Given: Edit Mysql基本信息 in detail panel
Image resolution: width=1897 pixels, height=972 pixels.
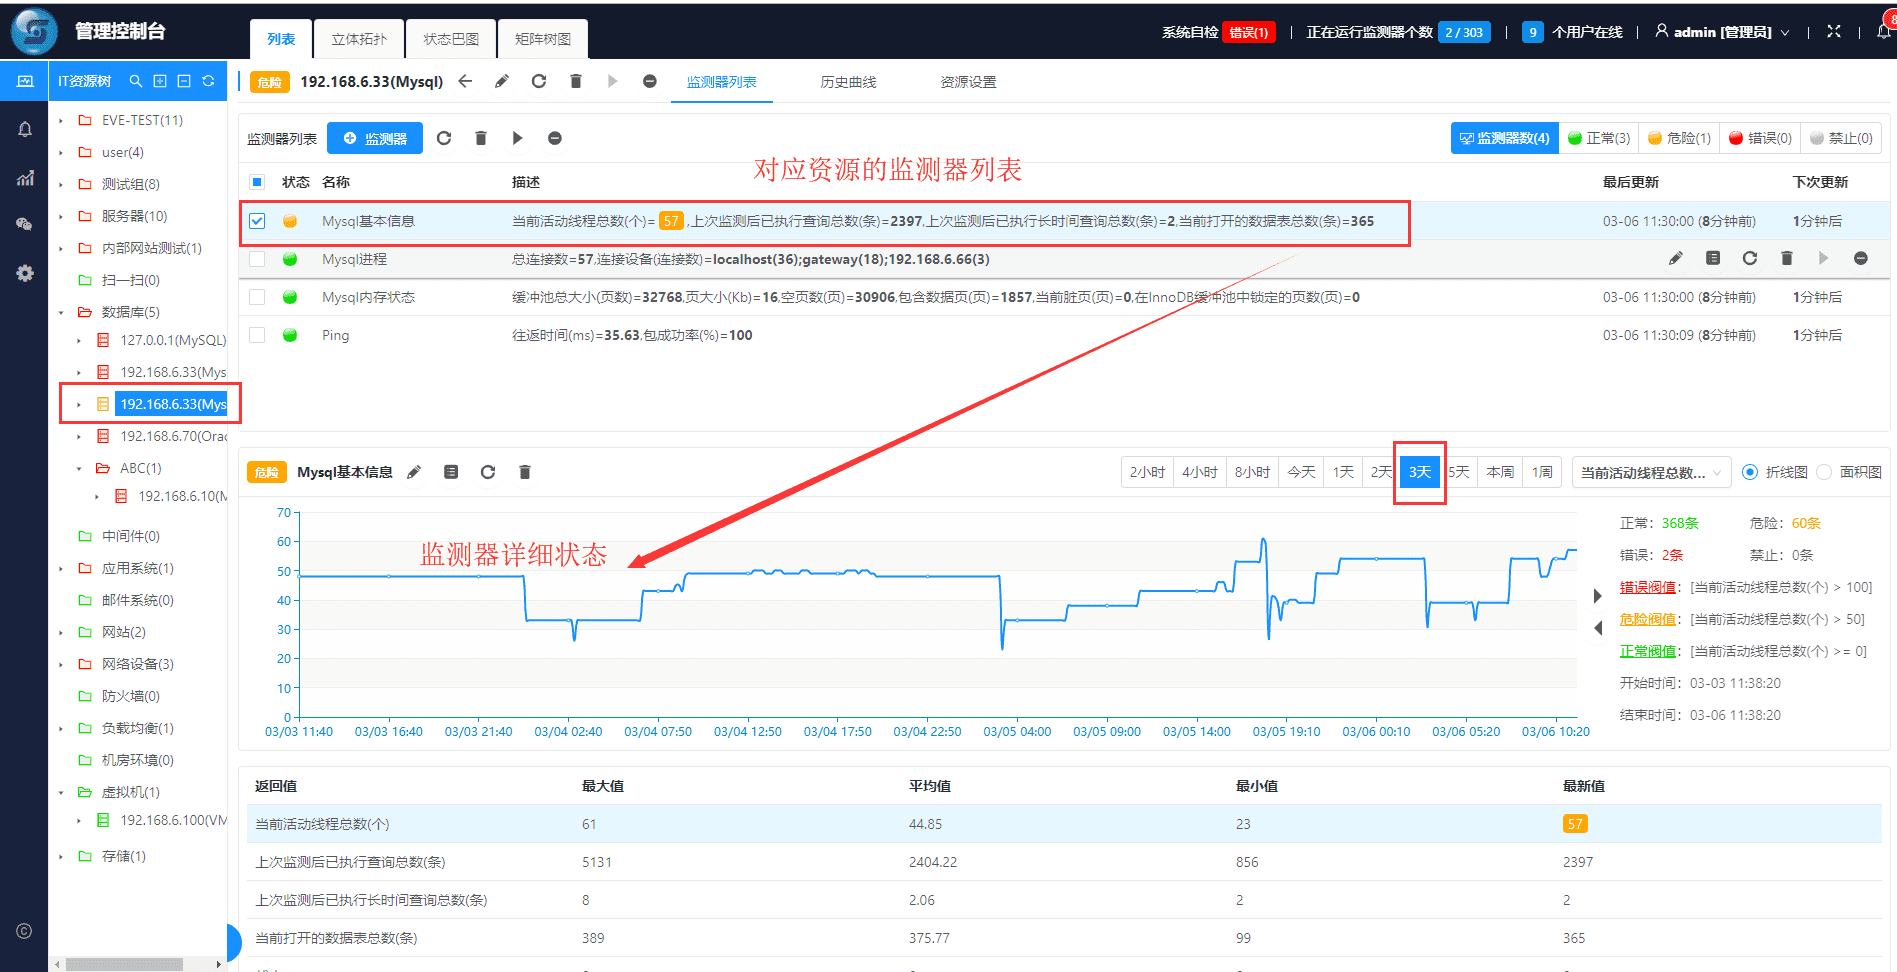Looking at the screenshot, I should 414,472.
